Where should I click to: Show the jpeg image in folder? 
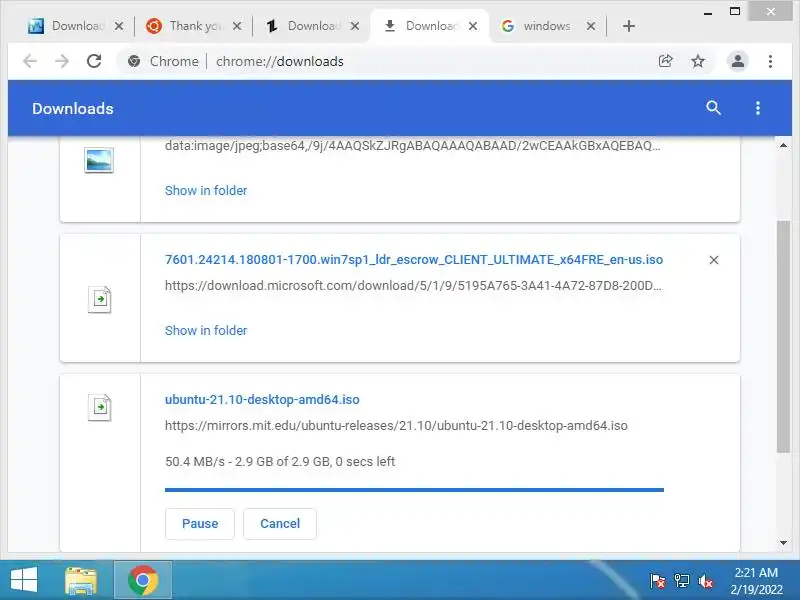[x=206, y=191]
